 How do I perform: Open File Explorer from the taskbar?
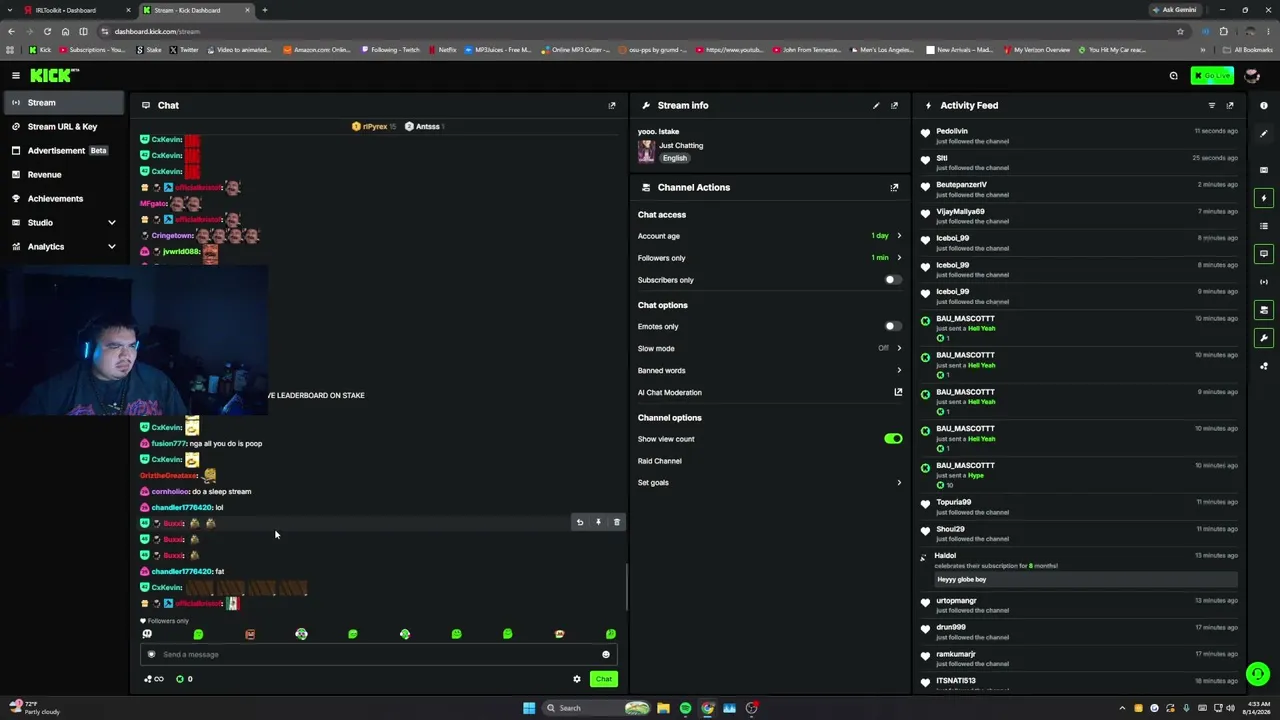click(x=663, y=708)
